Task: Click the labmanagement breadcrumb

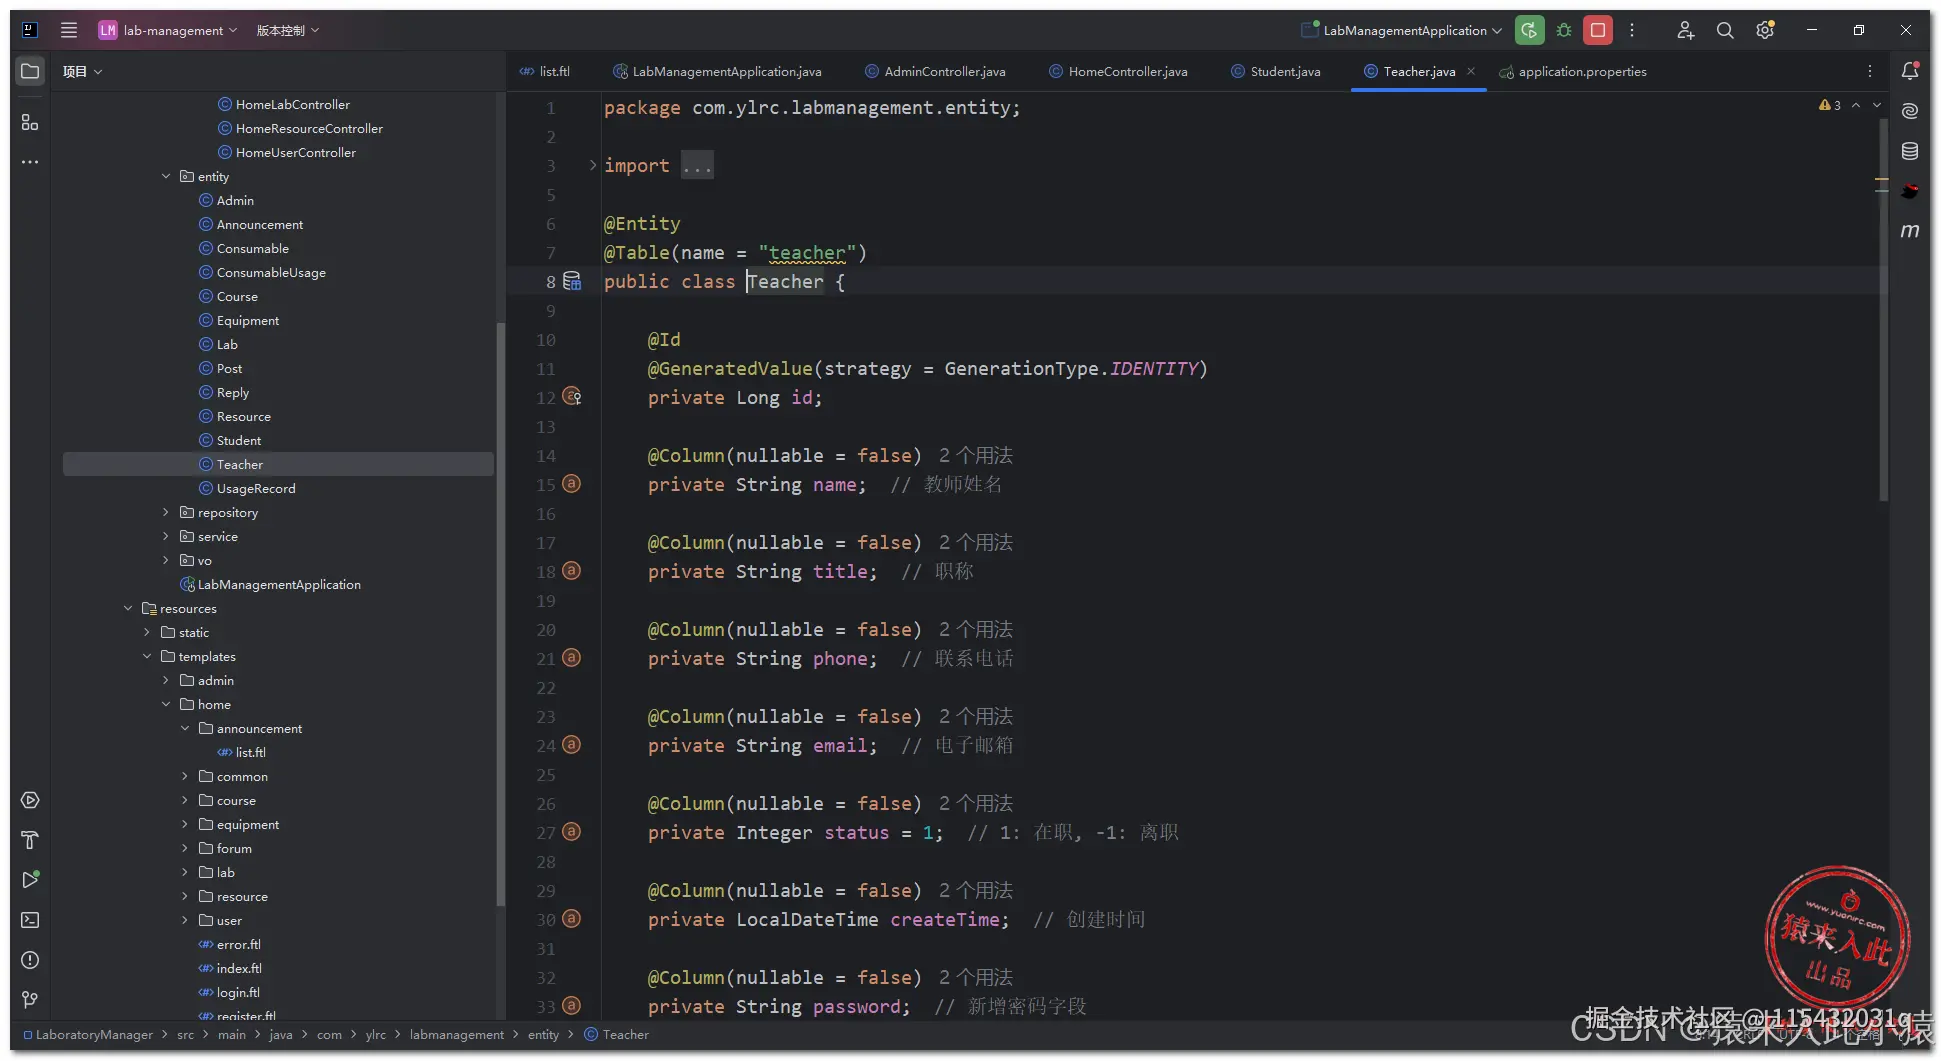Action: click(456, 1035)
